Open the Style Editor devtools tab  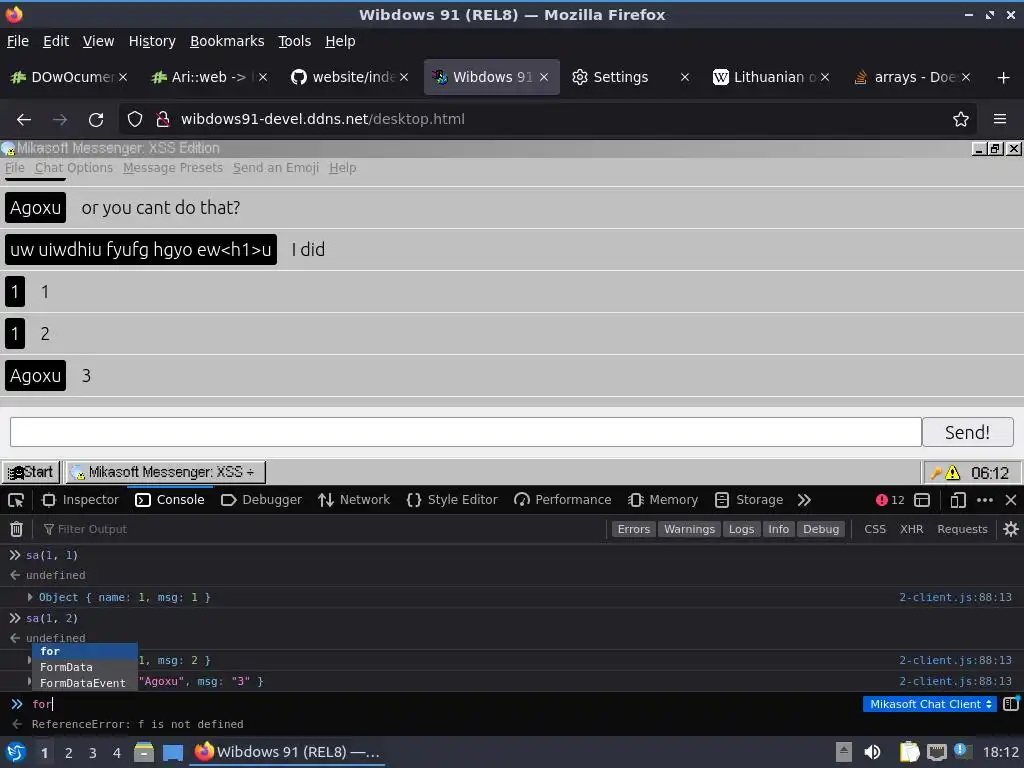(x=452, y=500)
